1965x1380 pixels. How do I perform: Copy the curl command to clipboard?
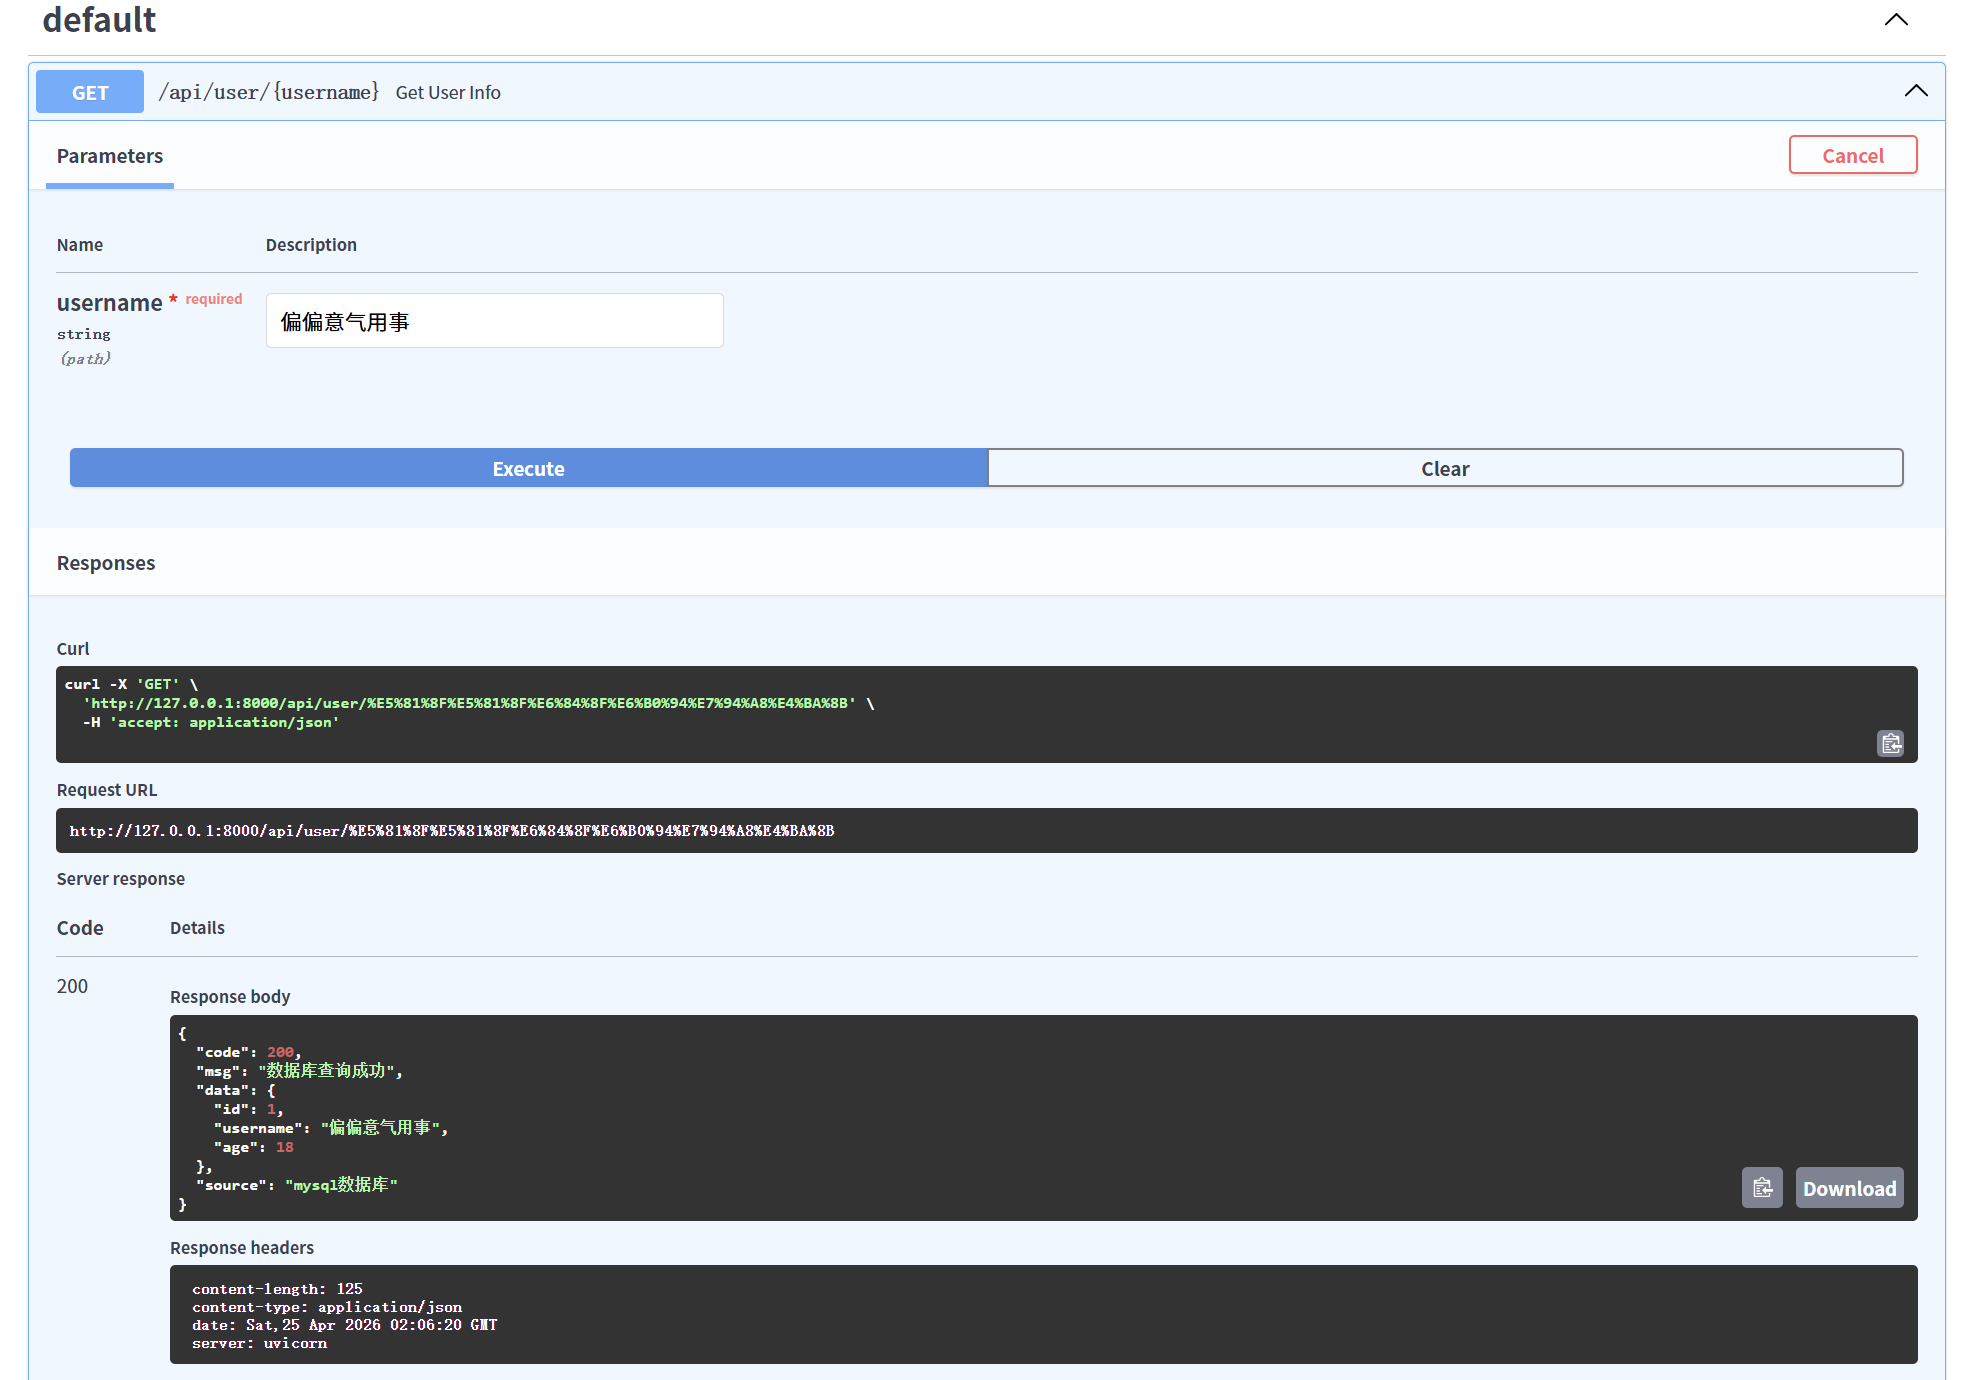pos(1889,743)
